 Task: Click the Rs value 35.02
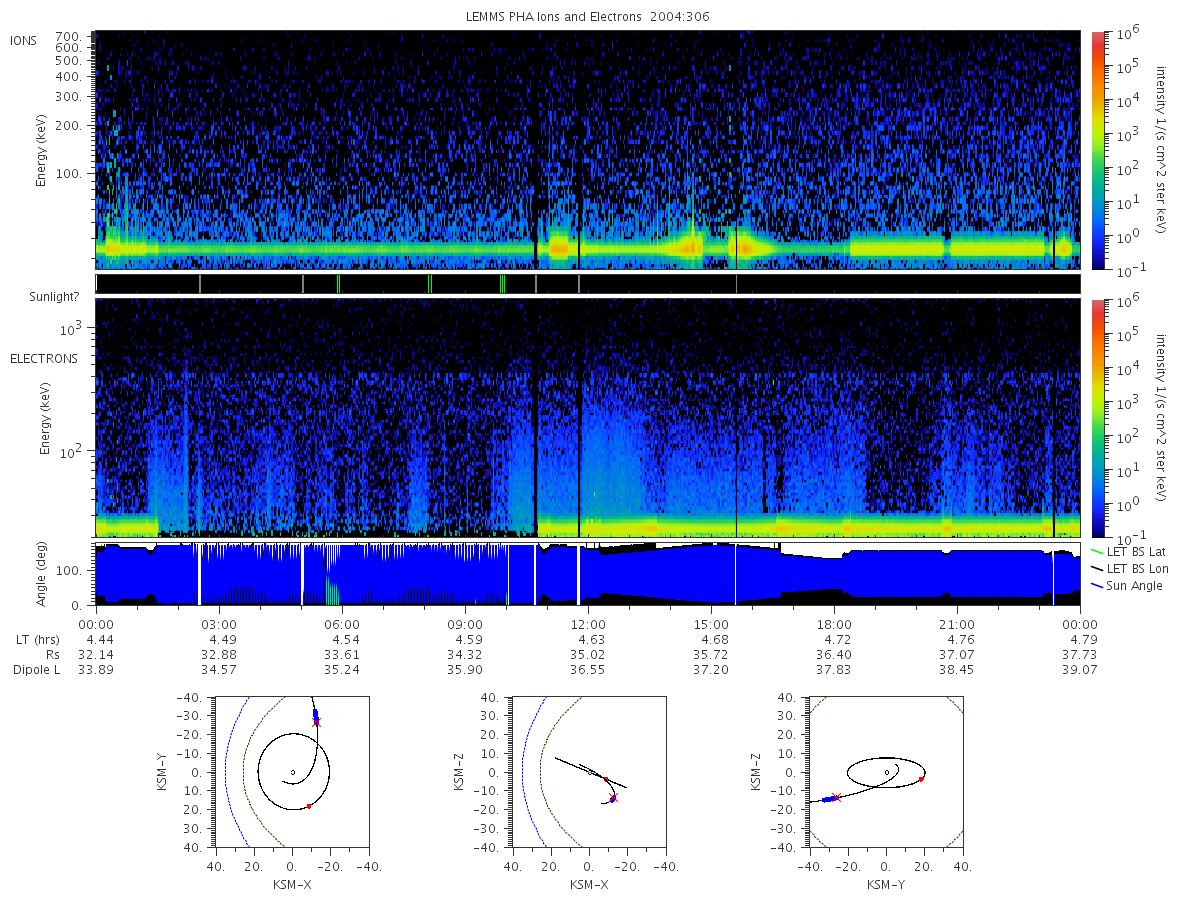pyautogui.click(x=588, y=654)
